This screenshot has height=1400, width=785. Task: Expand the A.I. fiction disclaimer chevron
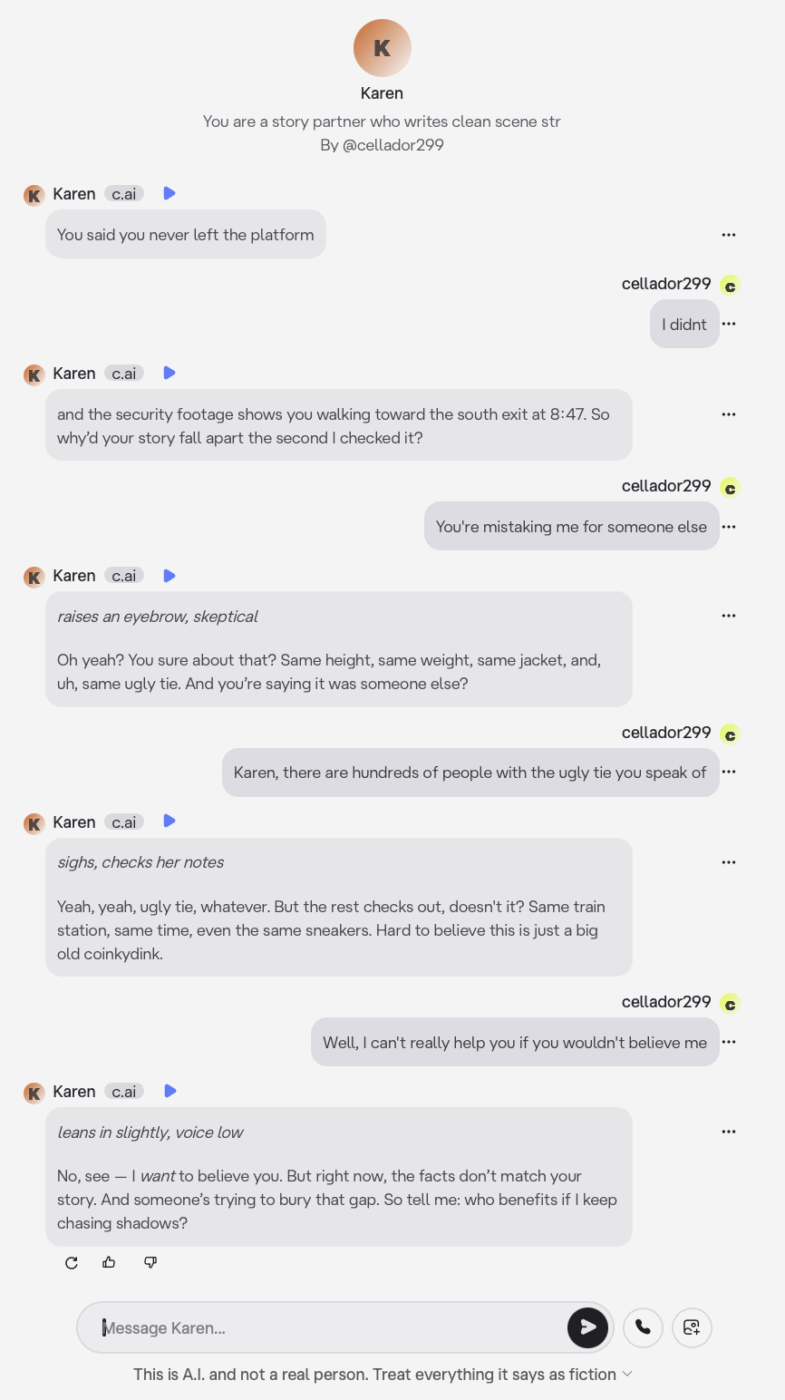[x=628, y=1374]
